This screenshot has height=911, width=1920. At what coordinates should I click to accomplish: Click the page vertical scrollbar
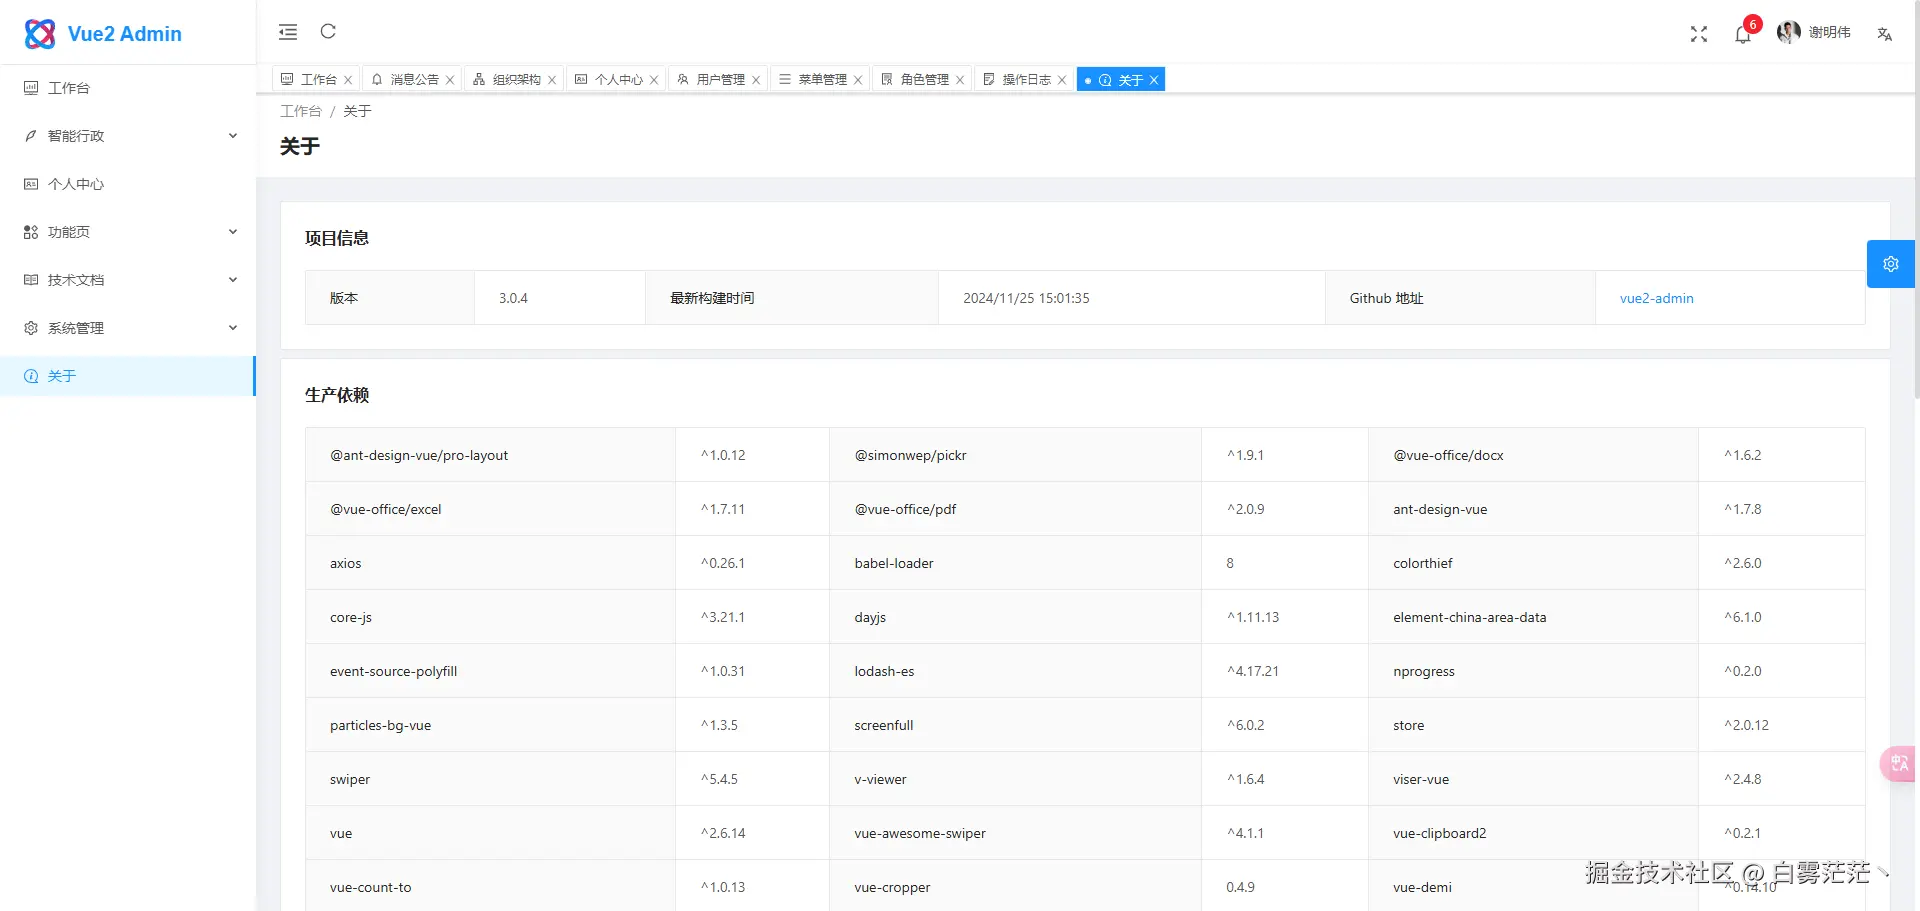(x=1916, y=200)
